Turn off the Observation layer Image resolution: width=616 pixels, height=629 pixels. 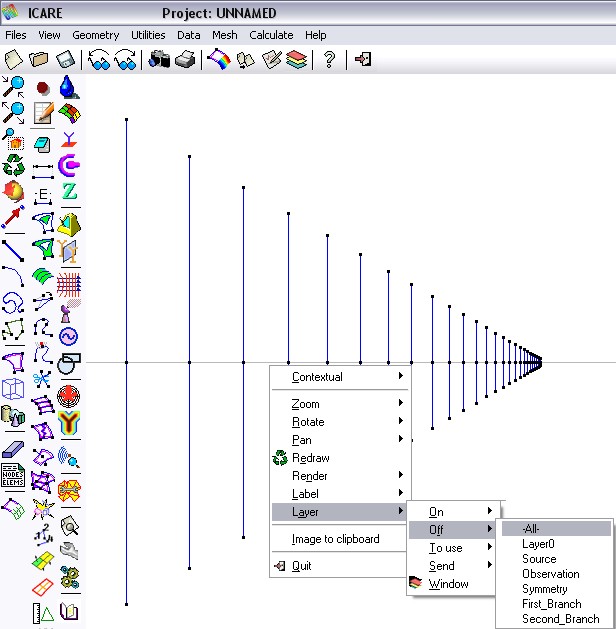coord(556,574)
